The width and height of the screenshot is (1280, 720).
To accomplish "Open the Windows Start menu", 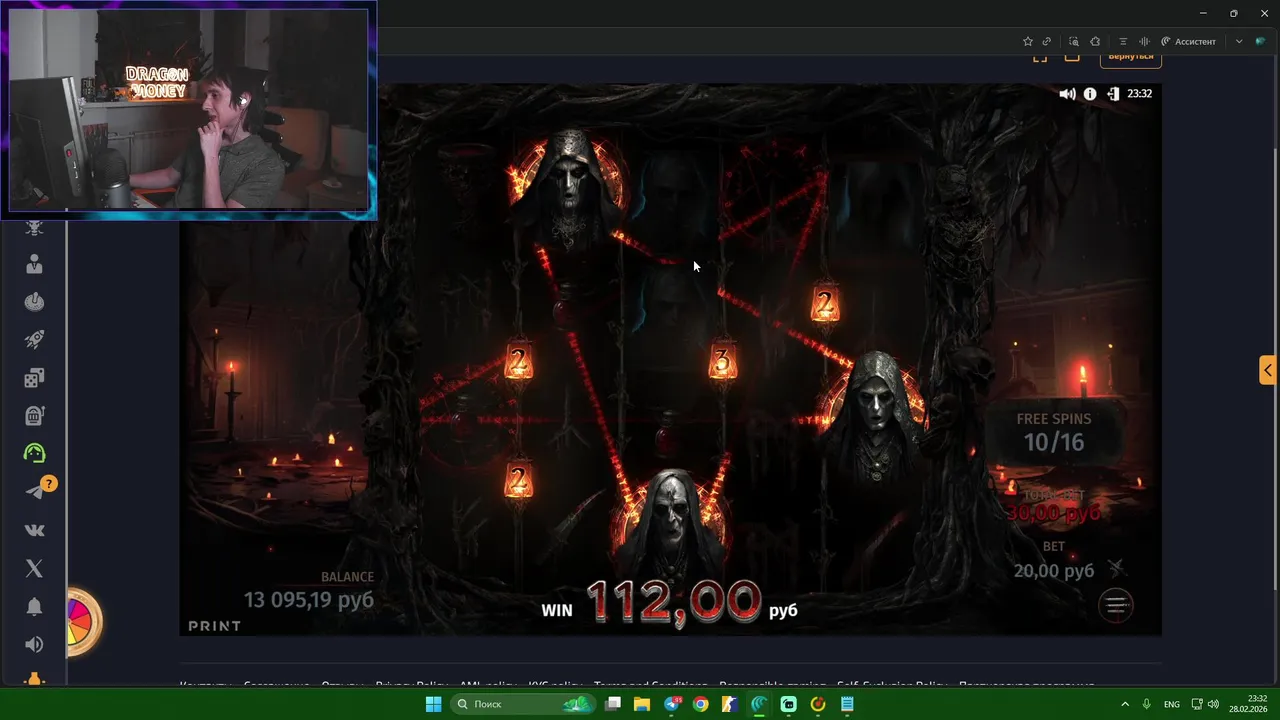I will click(x=433, y=704).
